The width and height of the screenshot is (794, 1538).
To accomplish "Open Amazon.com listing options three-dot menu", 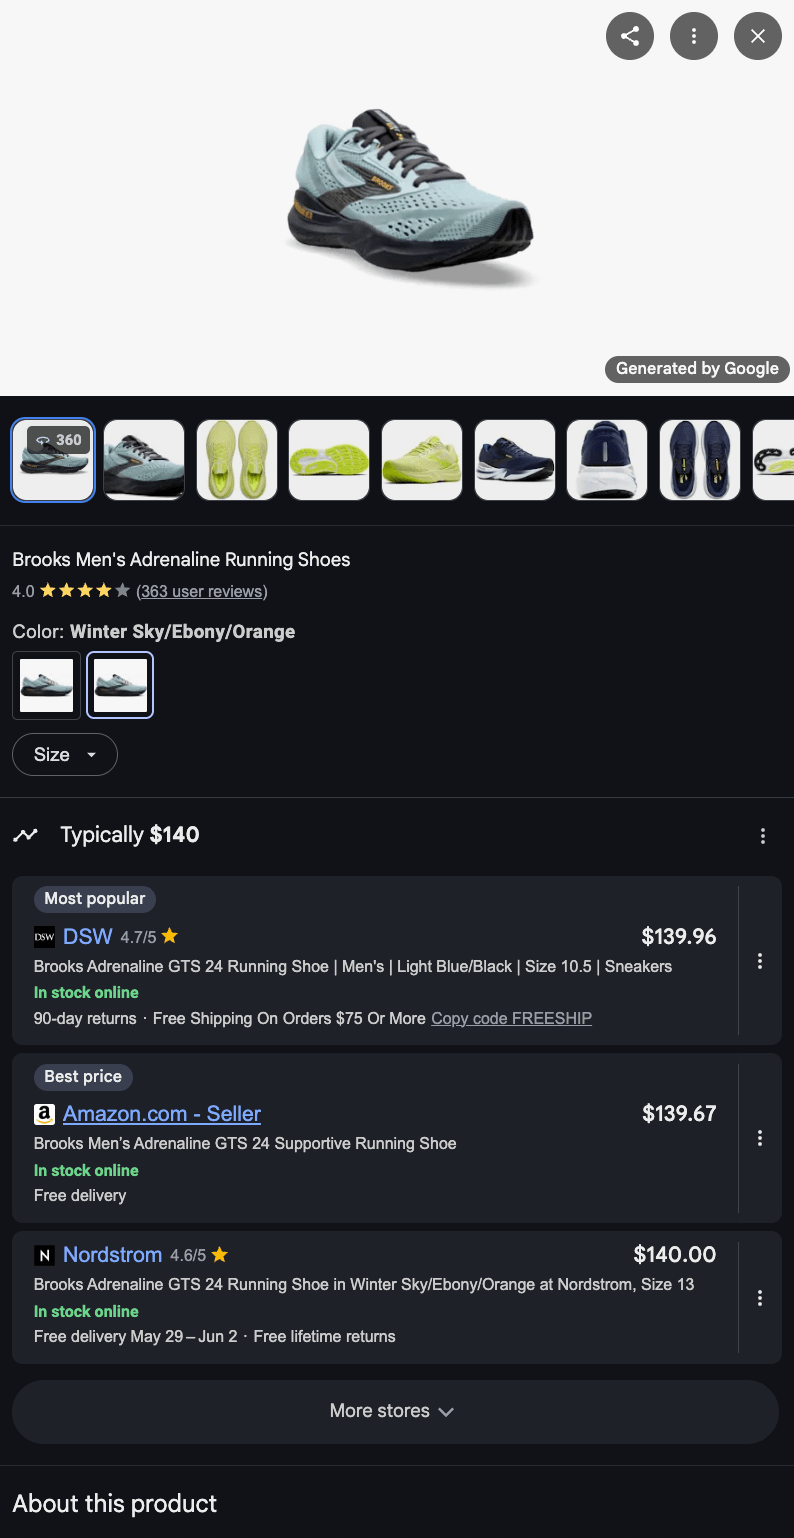I will (x=760, y=1138).
